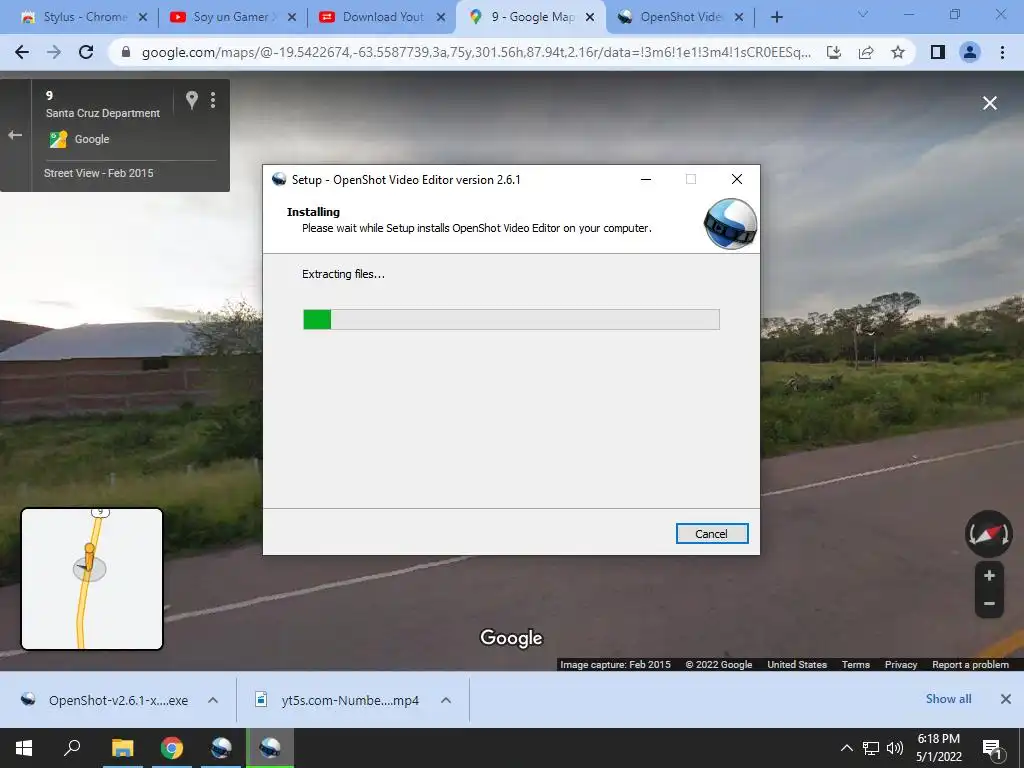The image size is (1024, 768).
Task: Click the active OpenShot setup taskbar icon
Action: point(270,748)
